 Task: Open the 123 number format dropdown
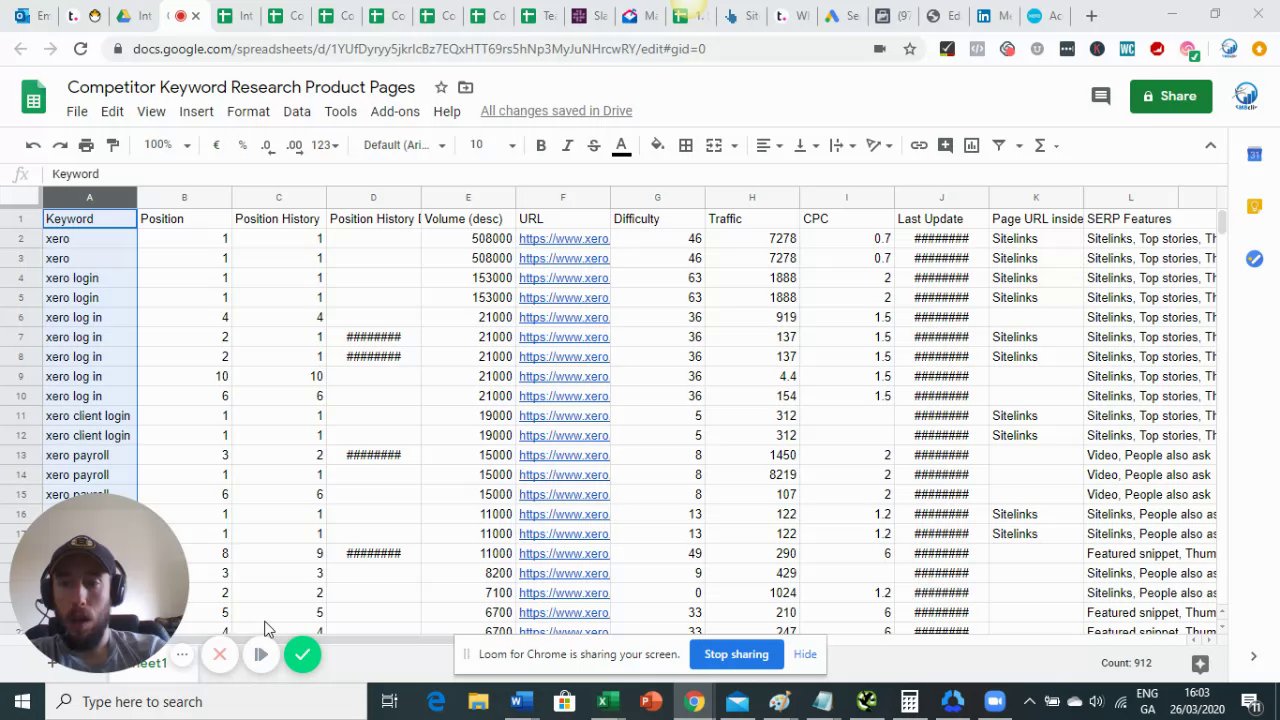[x=325, y=145]
